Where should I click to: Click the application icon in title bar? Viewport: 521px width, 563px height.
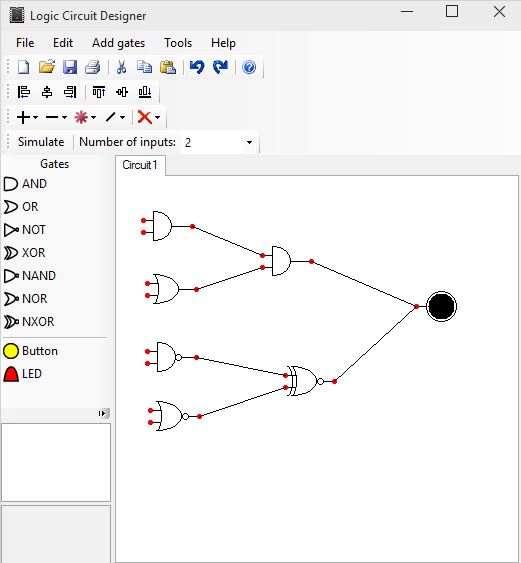point(17,15)
